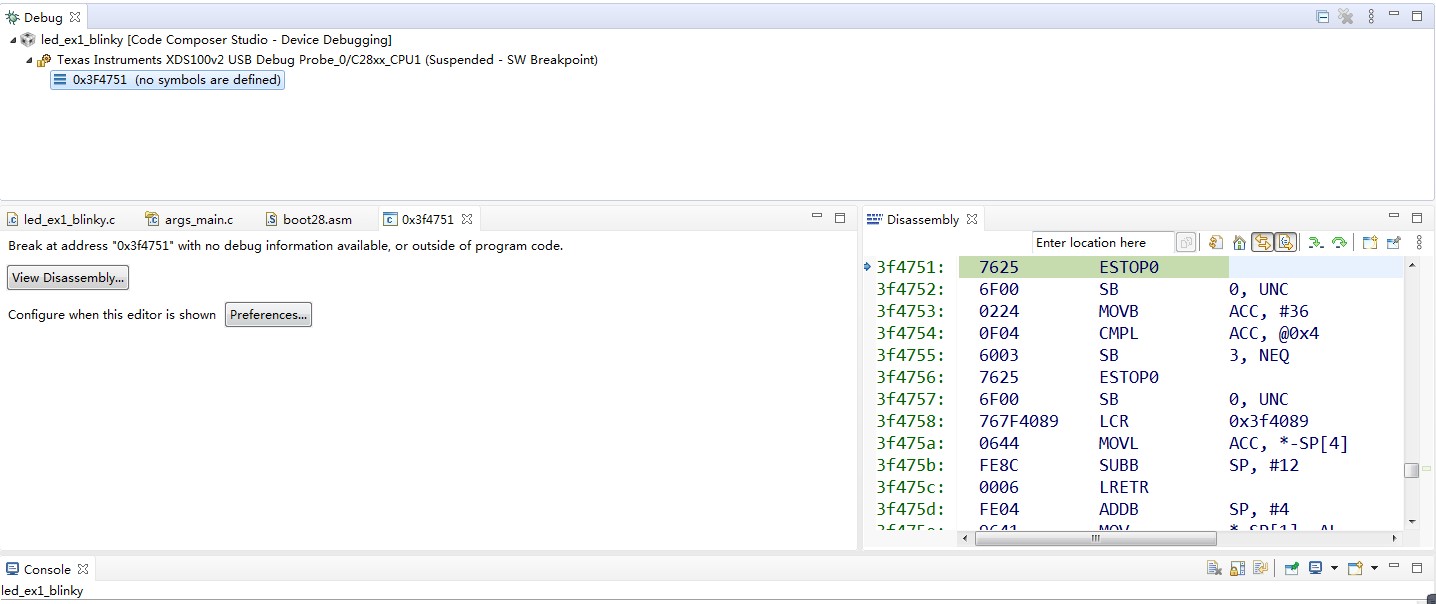
Task: Click the Enter location here field
Action: (x=1102, y=243)
